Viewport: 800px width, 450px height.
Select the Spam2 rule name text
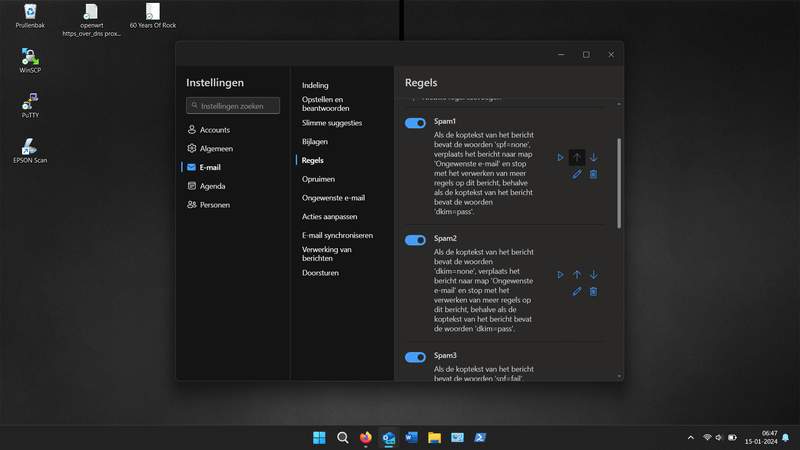445,238
